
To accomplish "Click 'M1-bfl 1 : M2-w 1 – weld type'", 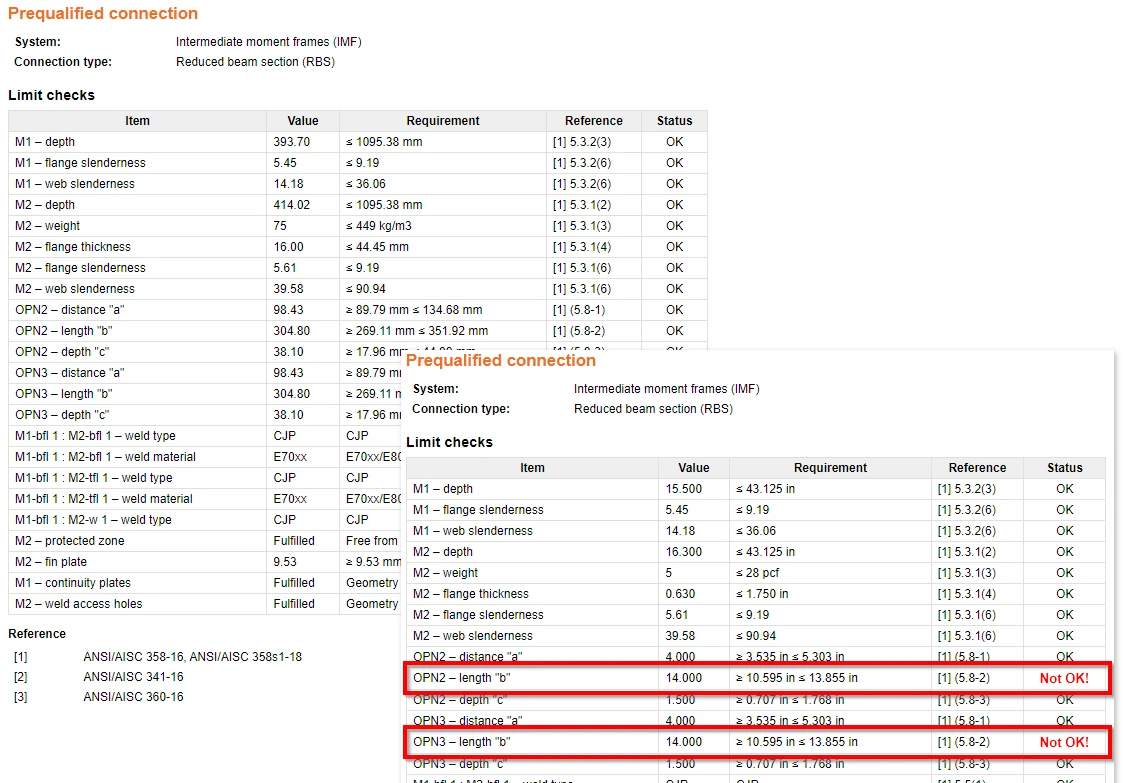I will point(93,520).
